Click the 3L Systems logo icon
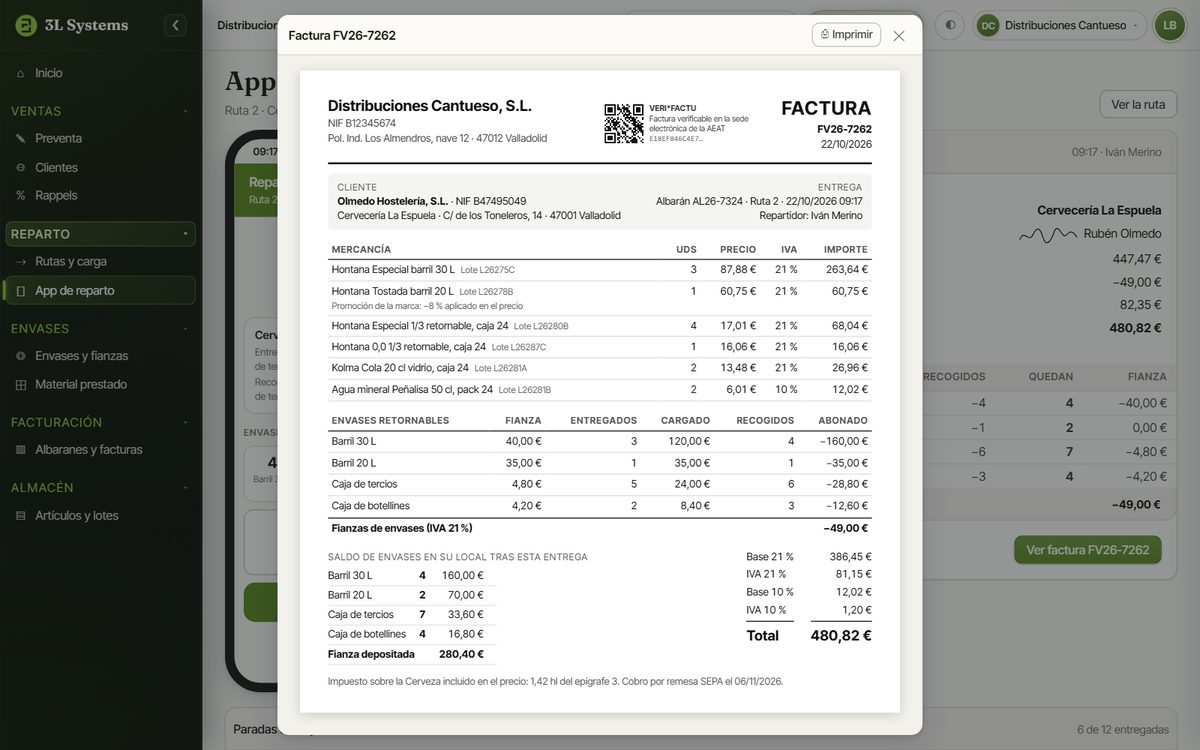This screenshot has width=1200, height=750. click(x=26, y=26)
